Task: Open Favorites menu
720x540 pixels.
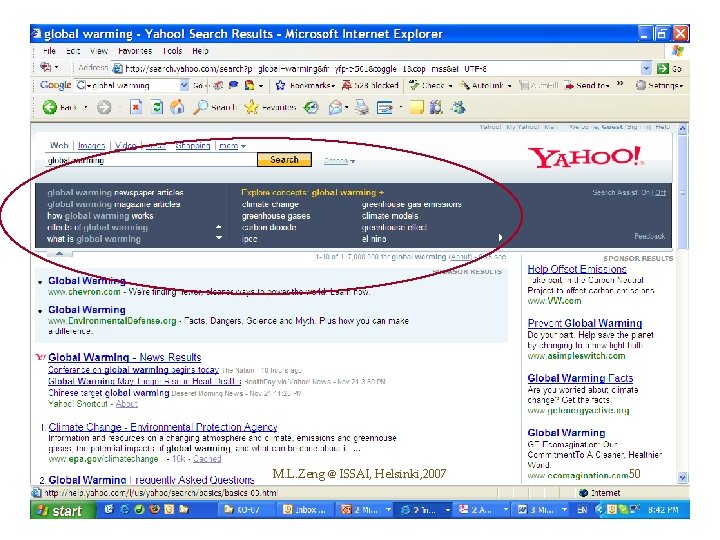Action: (135, 51)
